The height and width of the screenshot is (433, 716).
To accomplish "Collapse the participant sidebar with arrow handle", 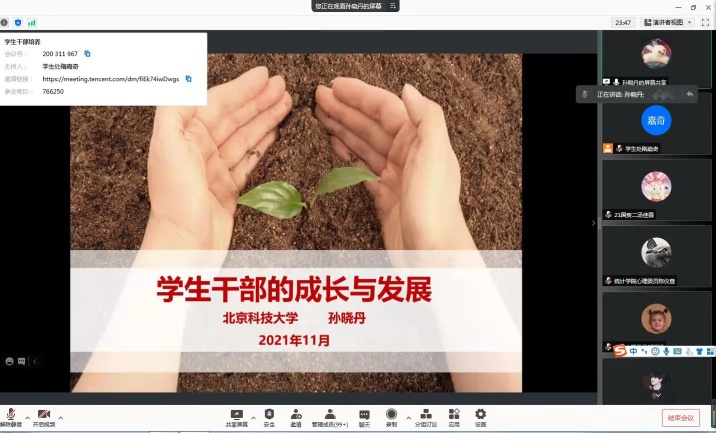I will click(594, 223).
